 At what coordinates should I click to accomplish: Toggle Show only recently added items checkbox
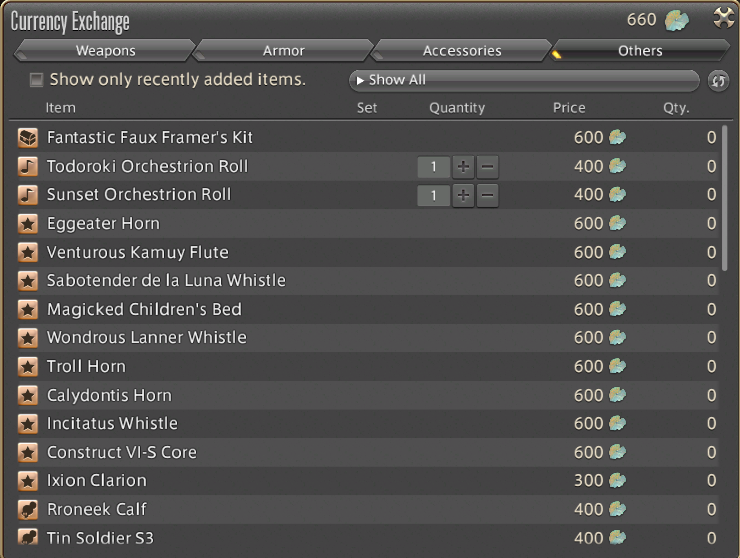[x=36, y=79]
